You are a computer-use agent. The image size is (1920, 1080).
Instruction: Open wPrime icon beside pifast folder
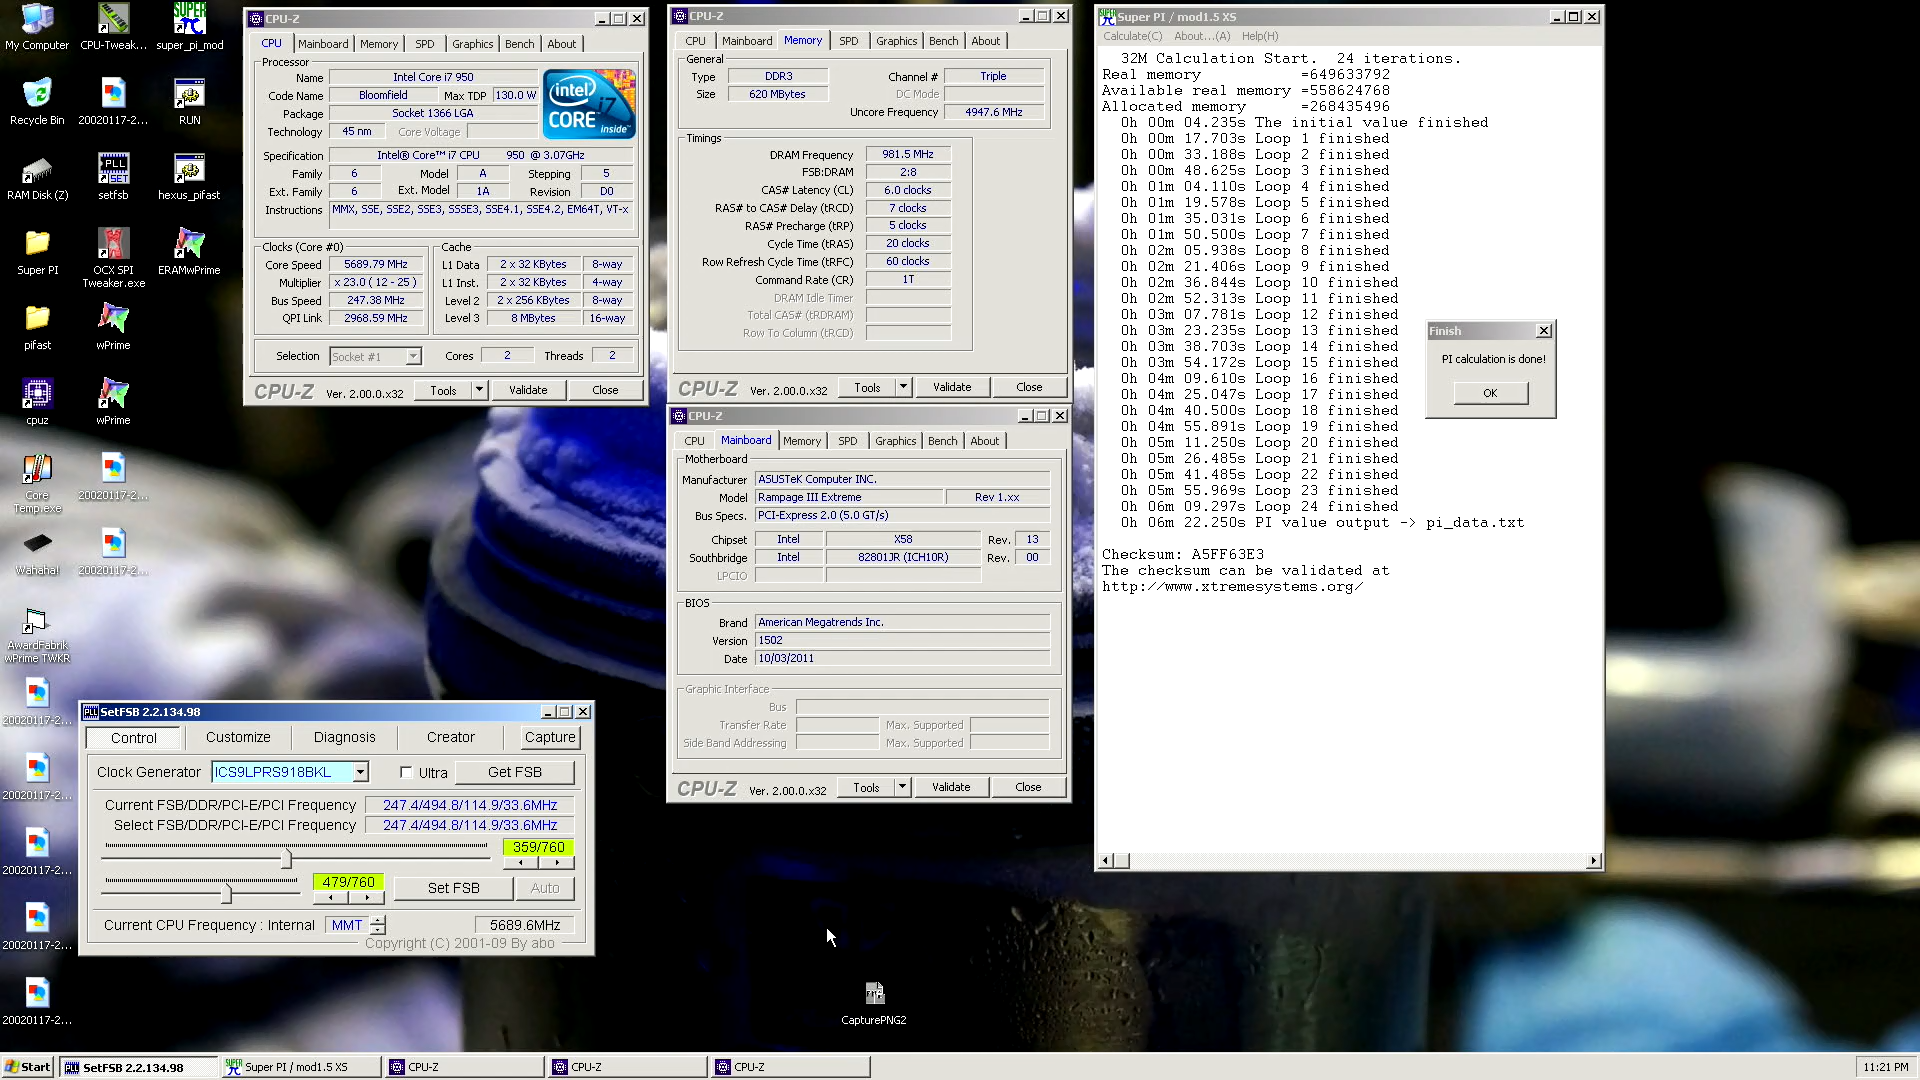113,327
